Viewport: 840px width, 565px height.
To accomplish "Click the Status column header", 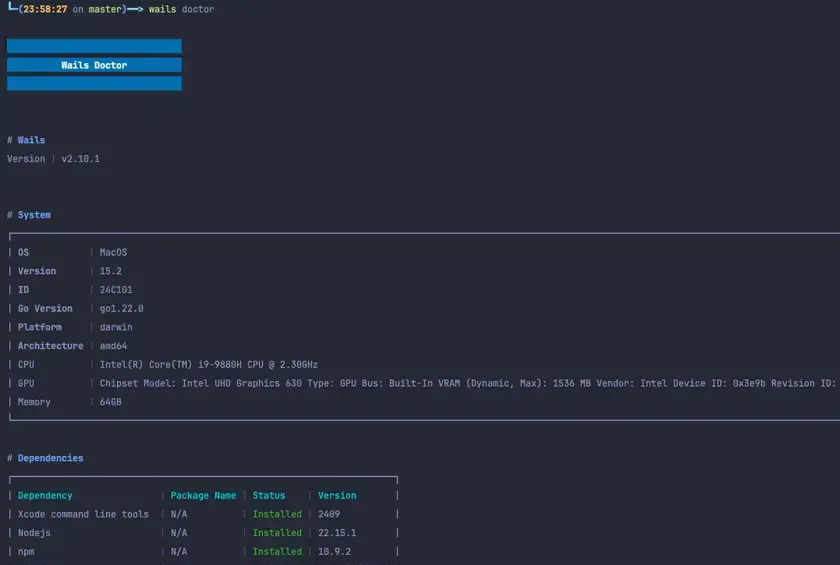I will tap(268, 495).
